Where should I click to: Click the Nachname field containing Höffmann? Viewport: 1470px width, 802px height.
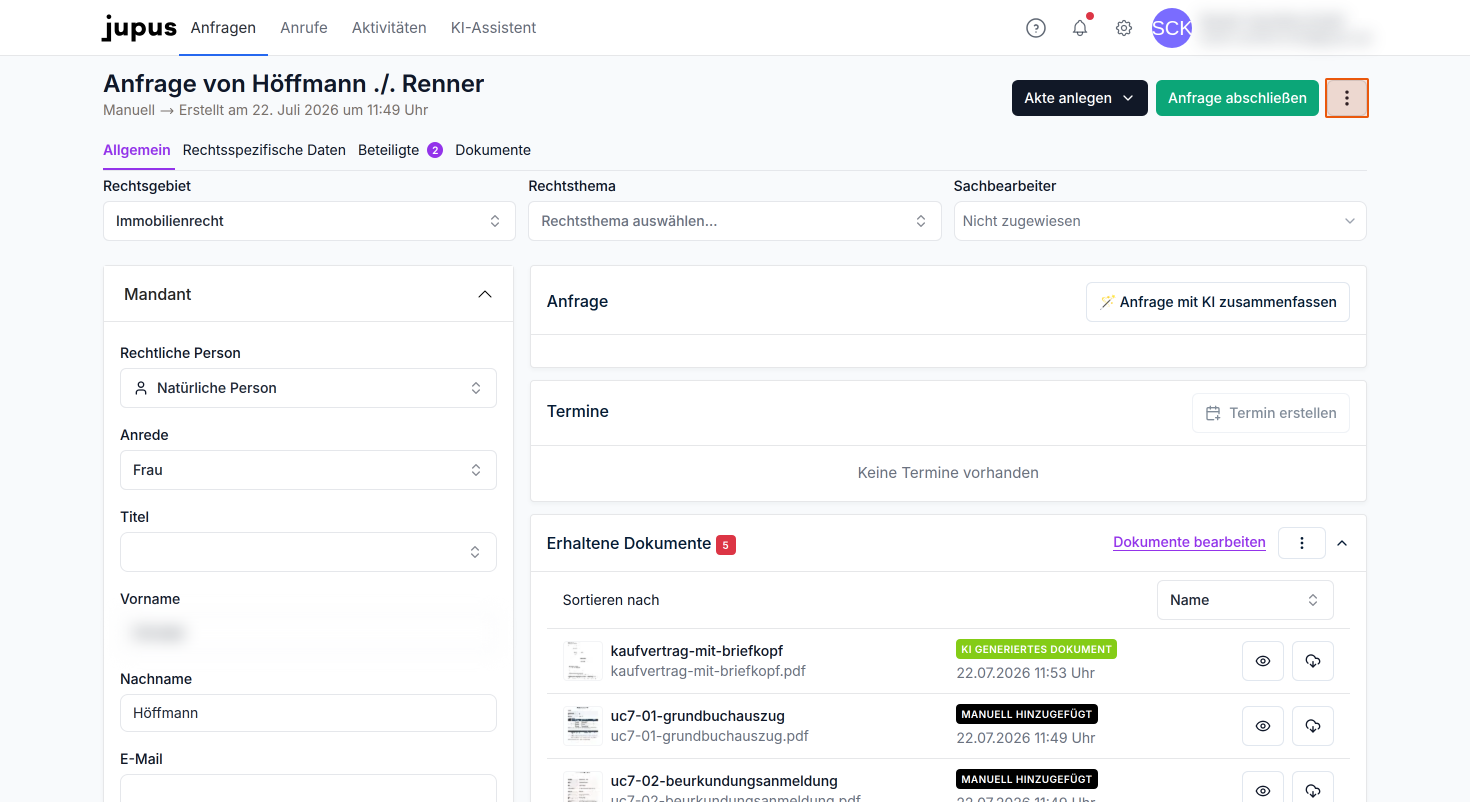point(308,713)
